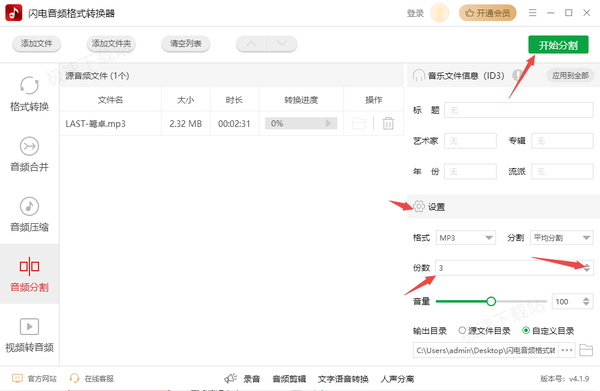Click the 版本号 v4.1.9 version text
Viewport: 600px width, 391px height.
tap(564, 378)
